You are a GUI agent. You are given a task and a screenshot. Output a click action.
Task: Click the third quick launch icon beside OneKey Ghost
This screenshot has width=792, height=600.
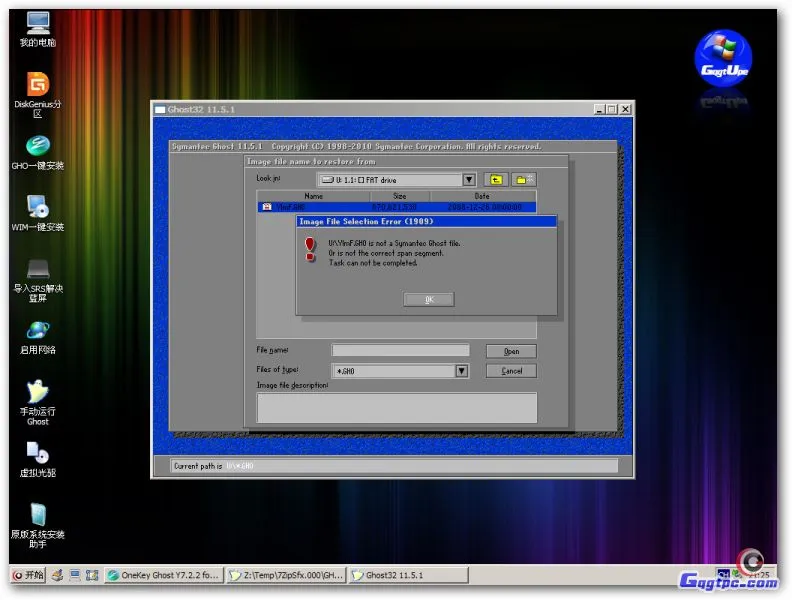92,575
